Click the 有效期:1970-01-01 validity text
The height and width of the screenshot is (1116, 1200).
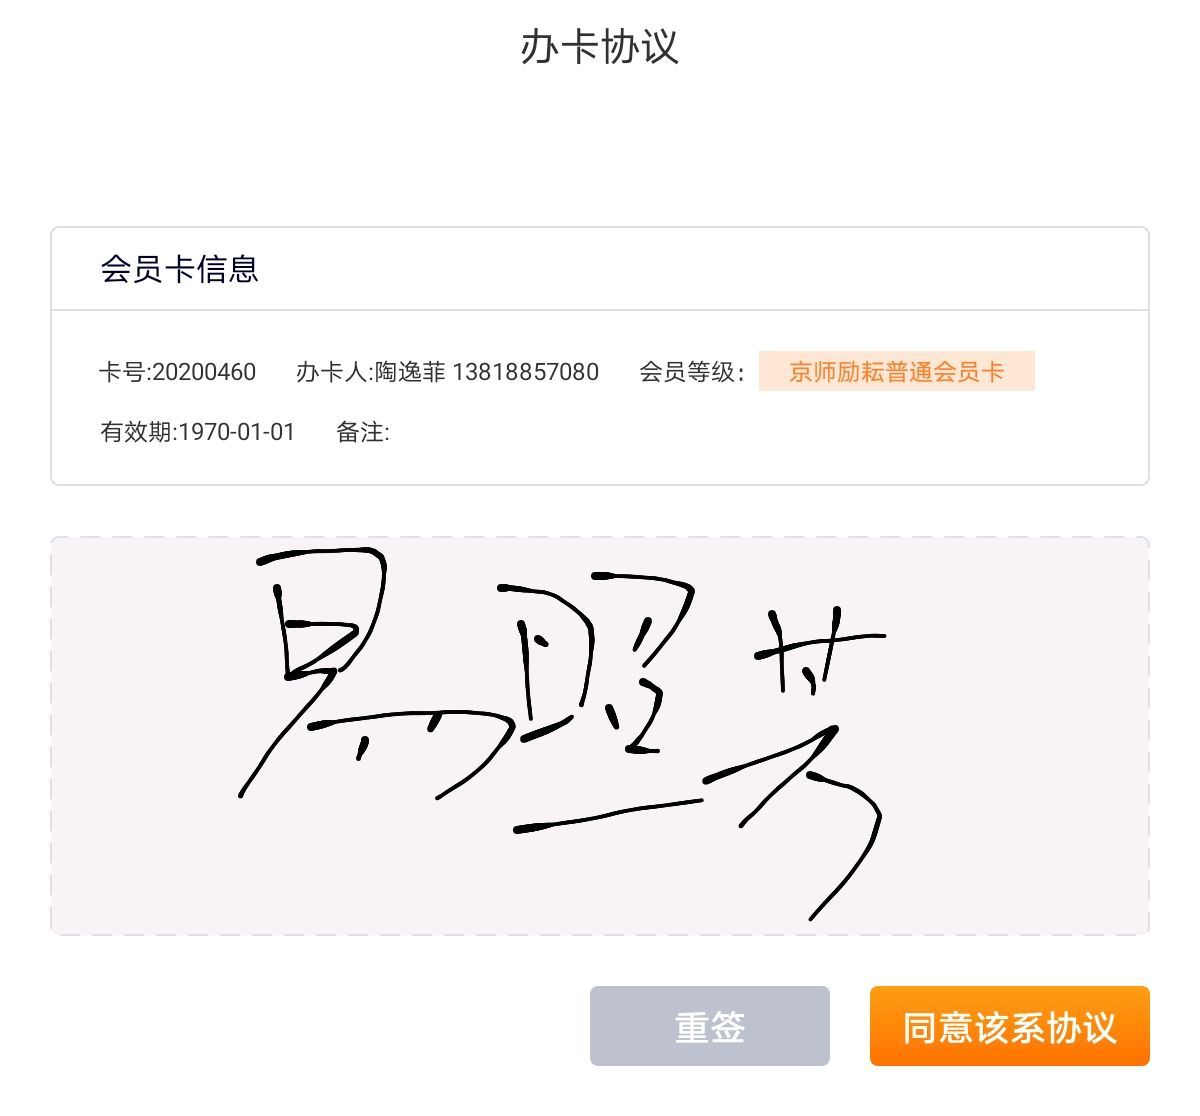197,432
